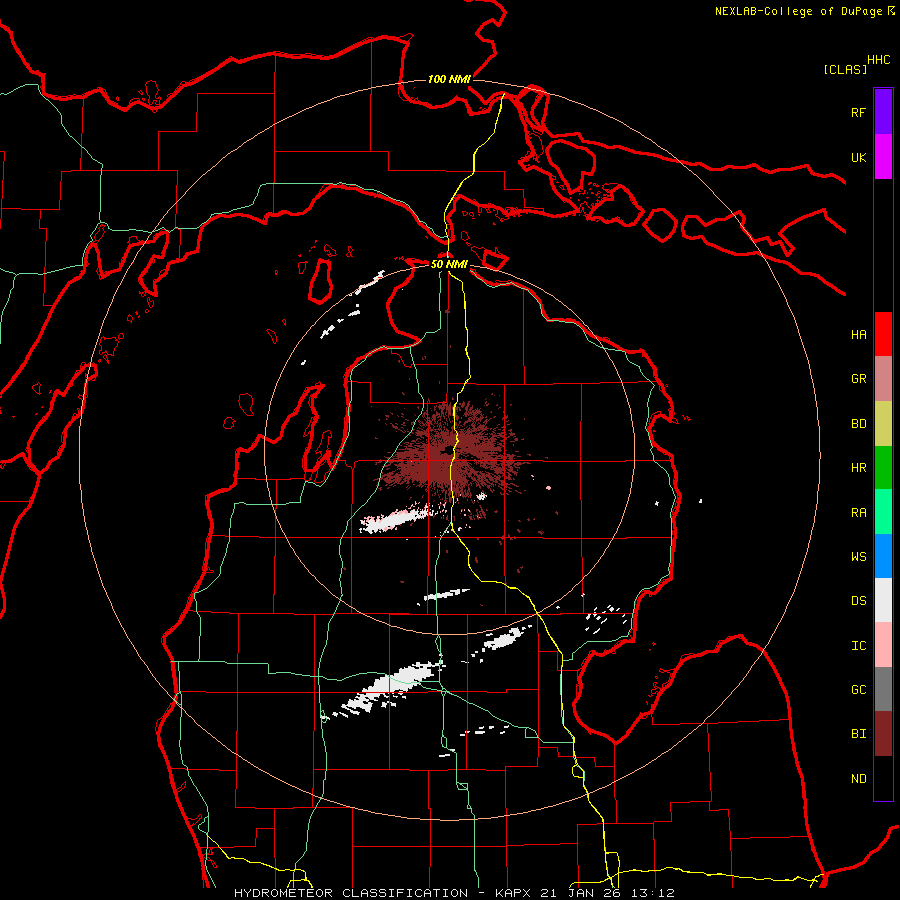Click the "[CLAS]" units label
The height and width of the screenshot is (900, 900).
pyautogui.click(x=845, y=69)
